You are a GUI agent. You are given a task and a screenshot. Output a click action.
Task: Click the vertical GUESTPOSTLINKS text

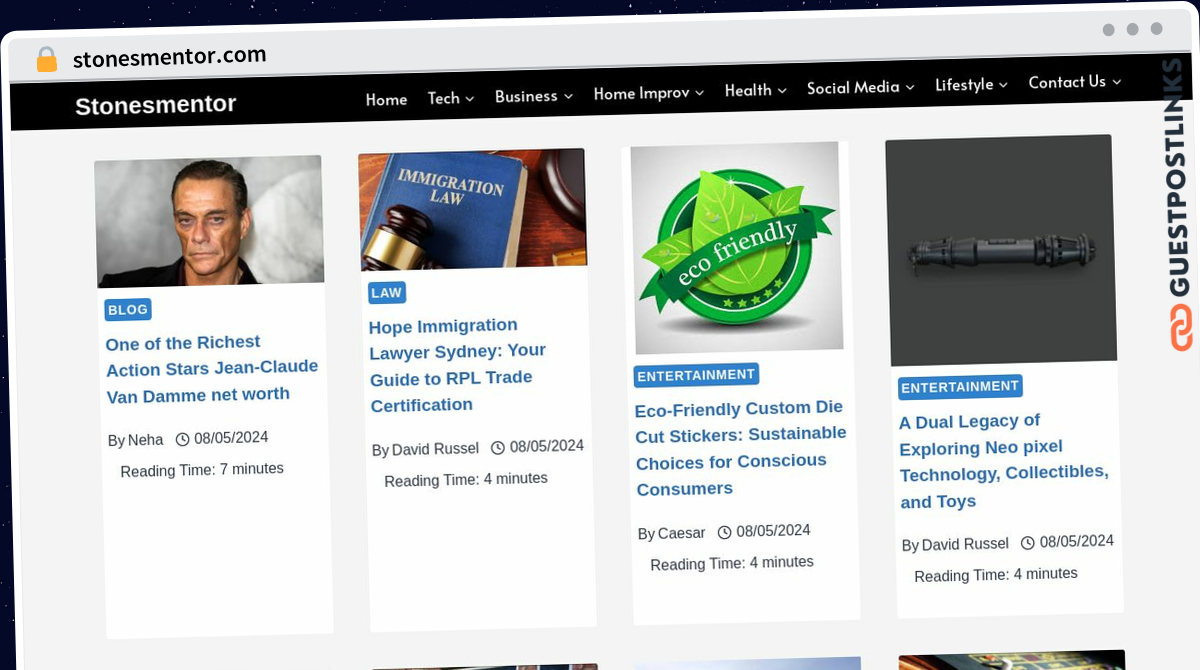[x=1176, y=177]
